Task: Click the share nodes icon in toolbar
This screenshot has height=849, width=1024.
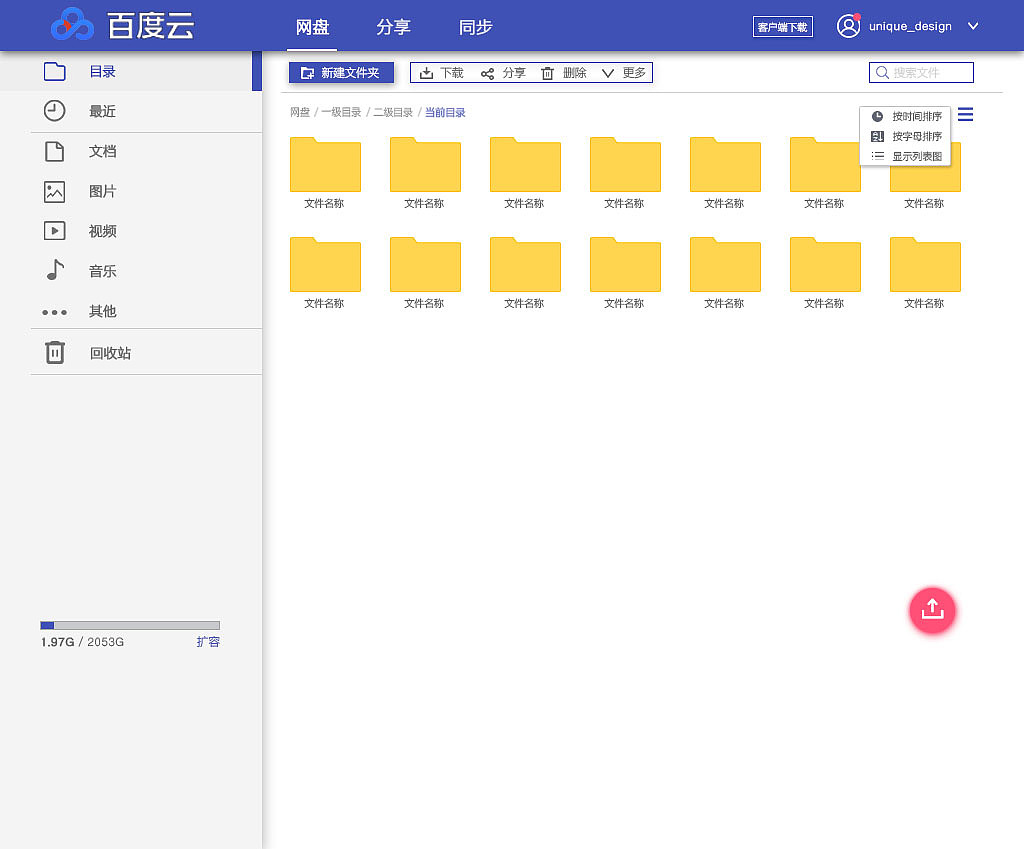Action: [487, 74]
